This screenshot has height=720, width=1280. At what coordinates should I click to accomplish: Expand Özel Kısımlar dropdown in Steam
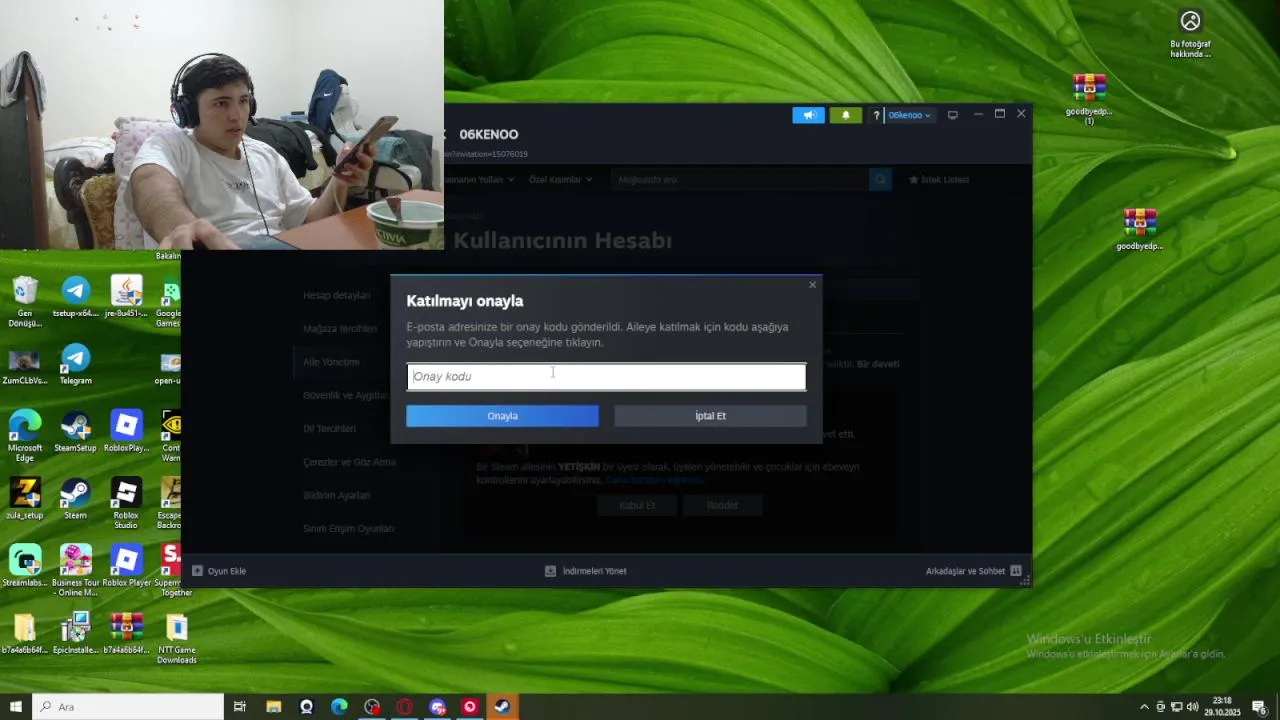pyautogui.click(x=560, y=180)
